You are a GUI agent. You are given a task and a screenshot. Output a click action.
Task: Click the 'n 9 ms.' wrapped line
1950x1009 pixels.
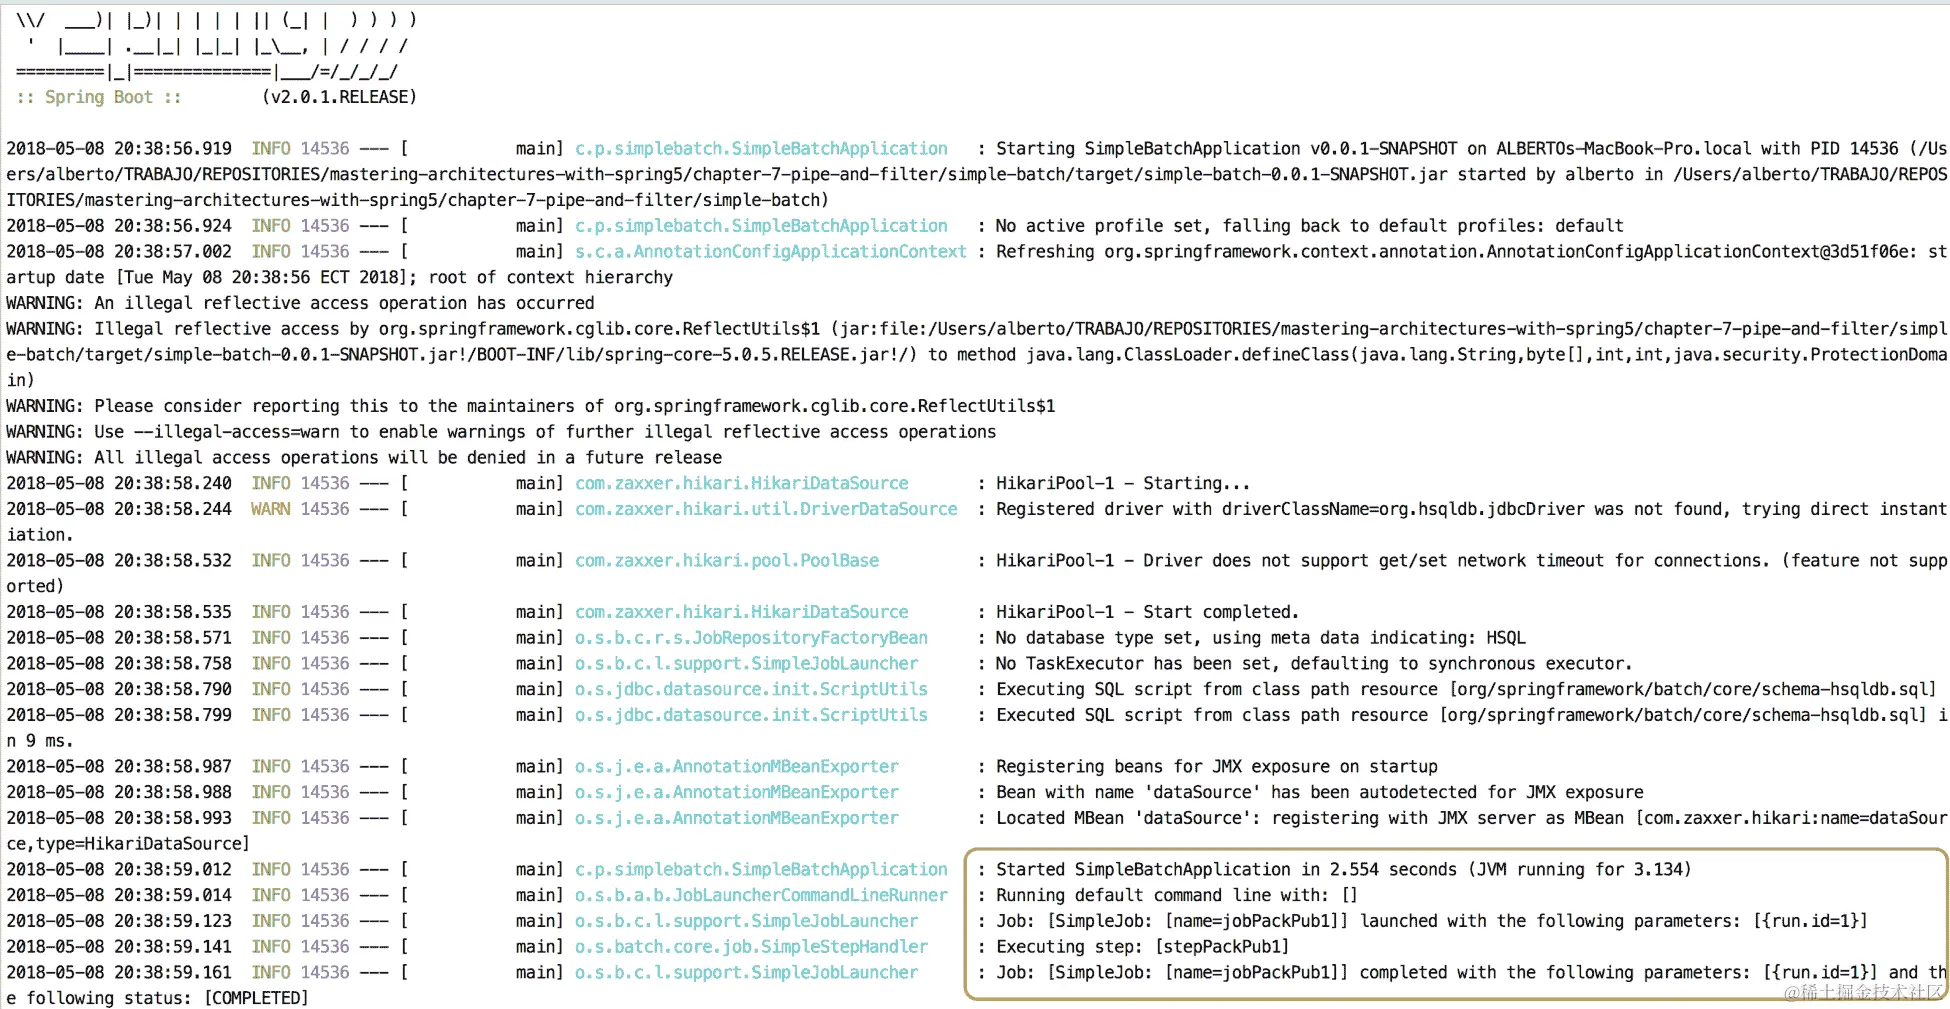click(x=40, y=741)
